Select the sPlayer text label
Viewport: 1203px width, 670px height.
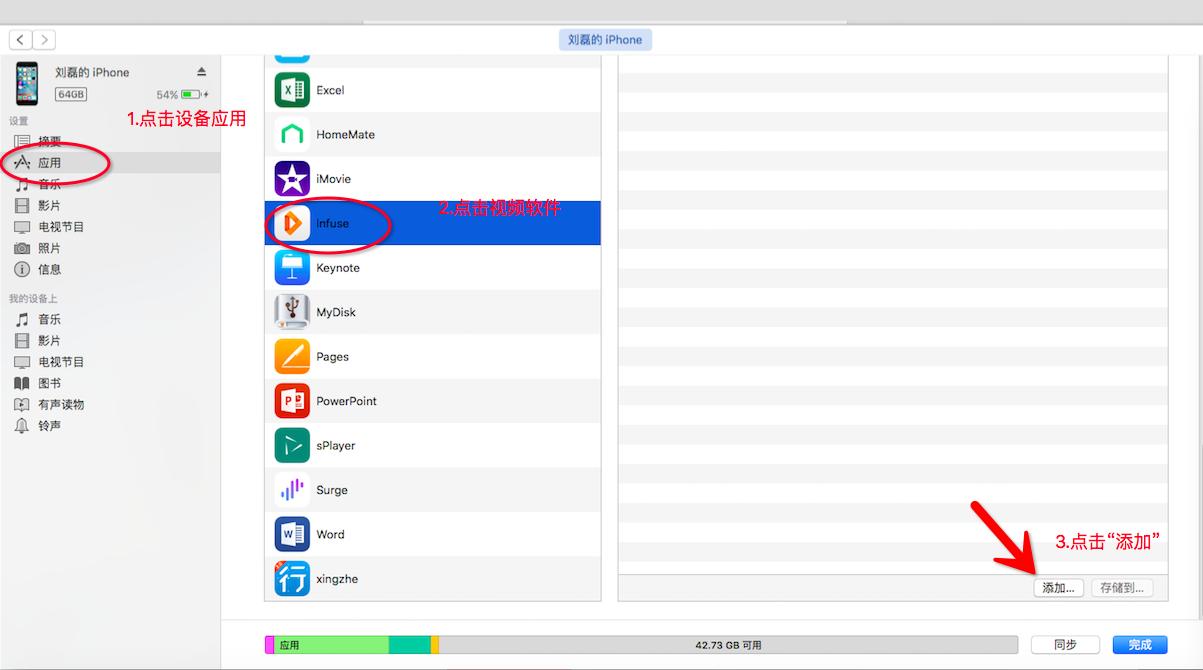coord(336,446)
